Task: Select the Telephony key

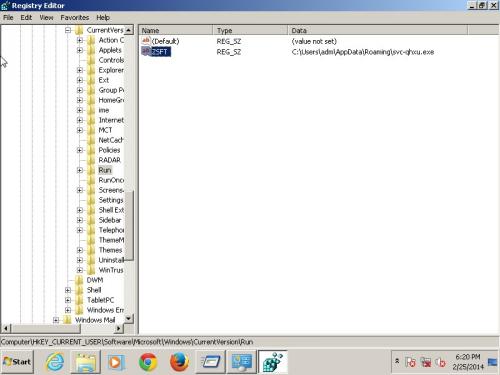Action: (x=111, y=230)
